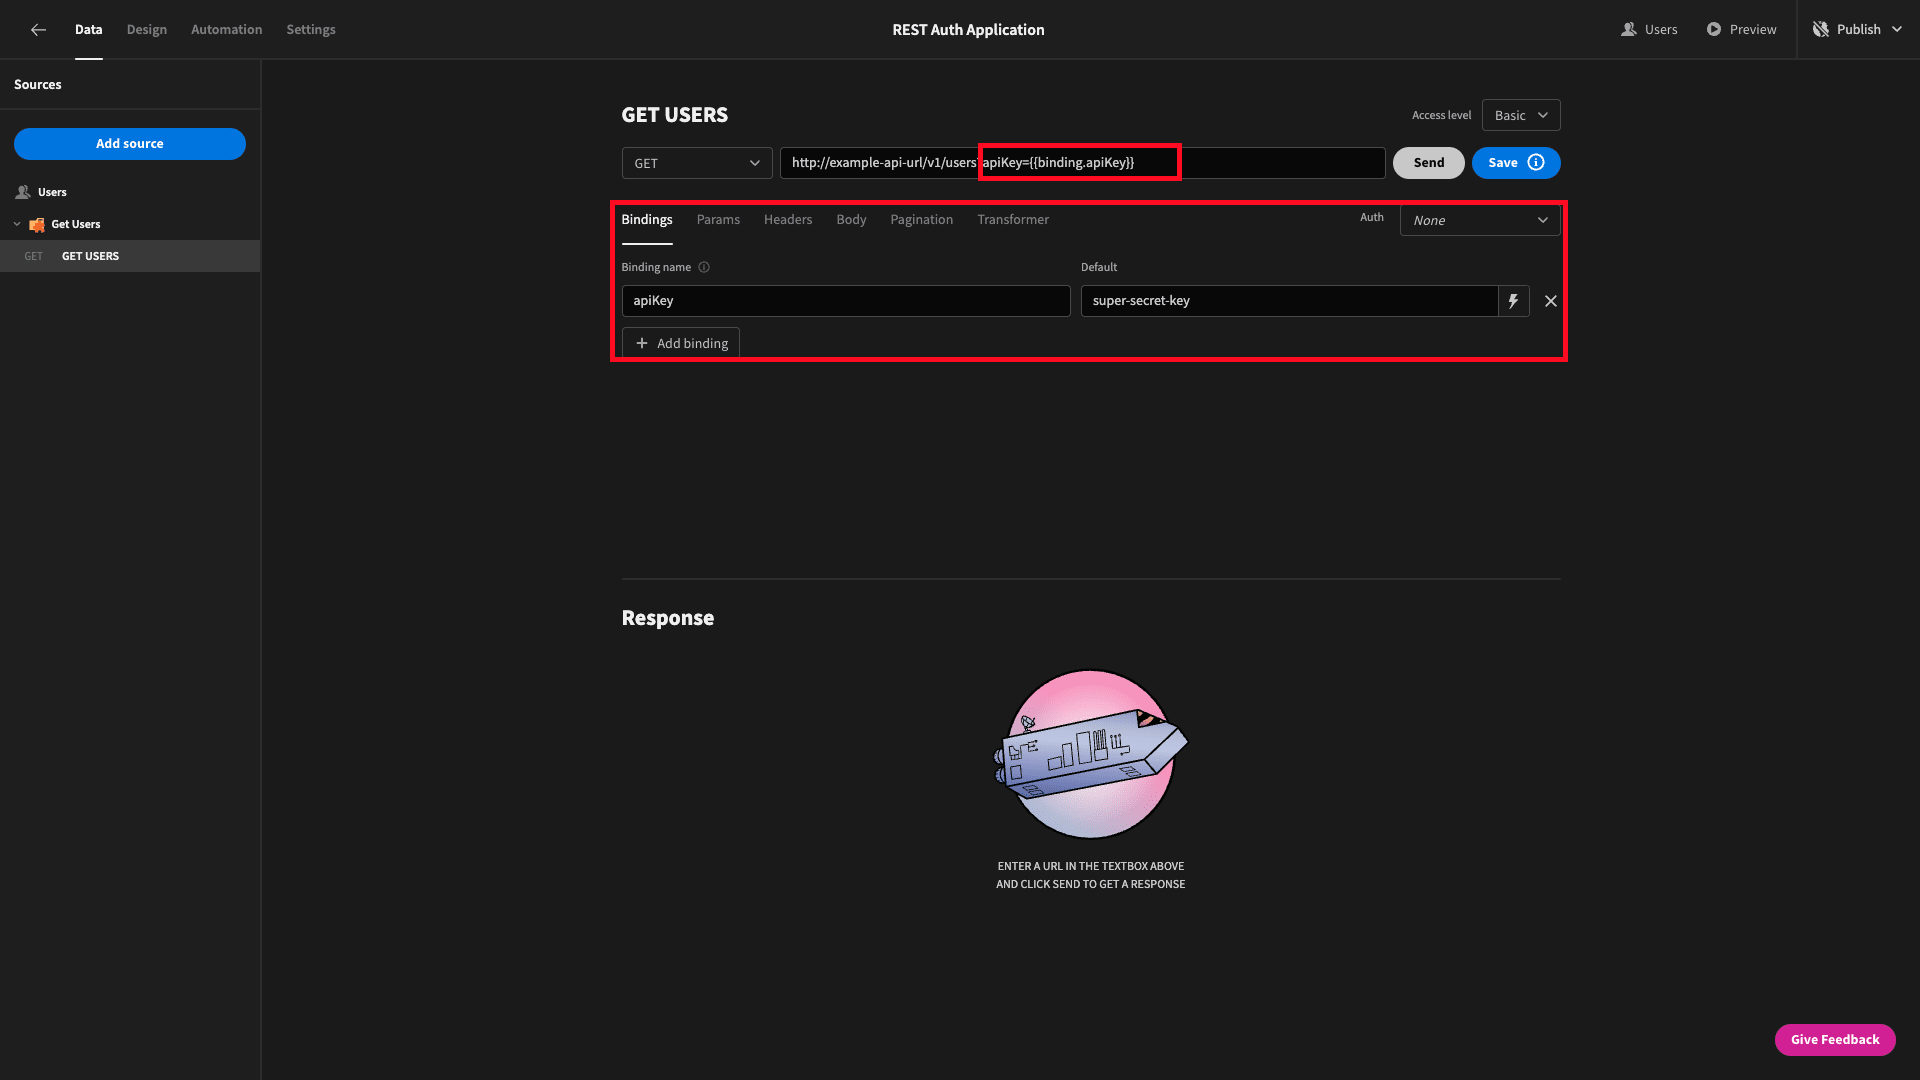Screen dimensions: 1920x1080
Task: Remove the apiKey binding with X icon
Action: (x=1549, y=301)
